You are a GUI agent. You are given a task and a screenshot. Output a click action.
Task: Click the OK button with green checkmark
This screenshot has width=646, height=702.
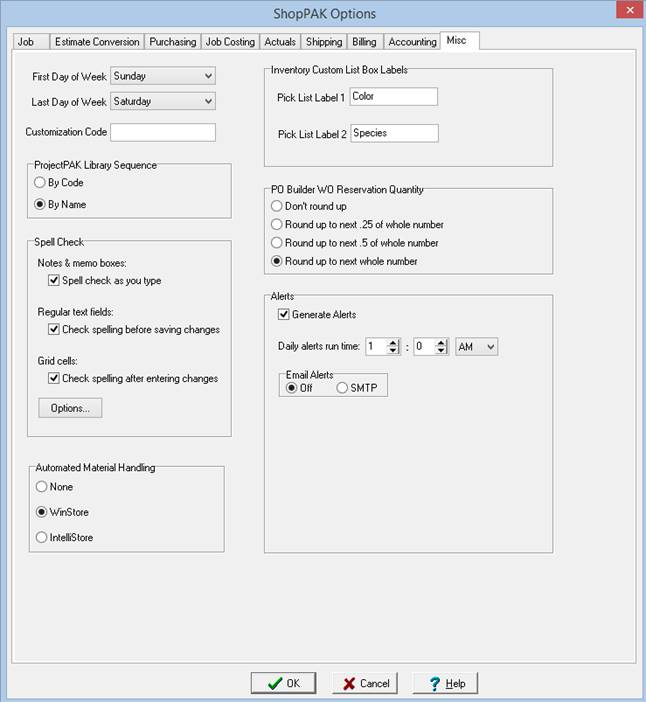point(283,683)
